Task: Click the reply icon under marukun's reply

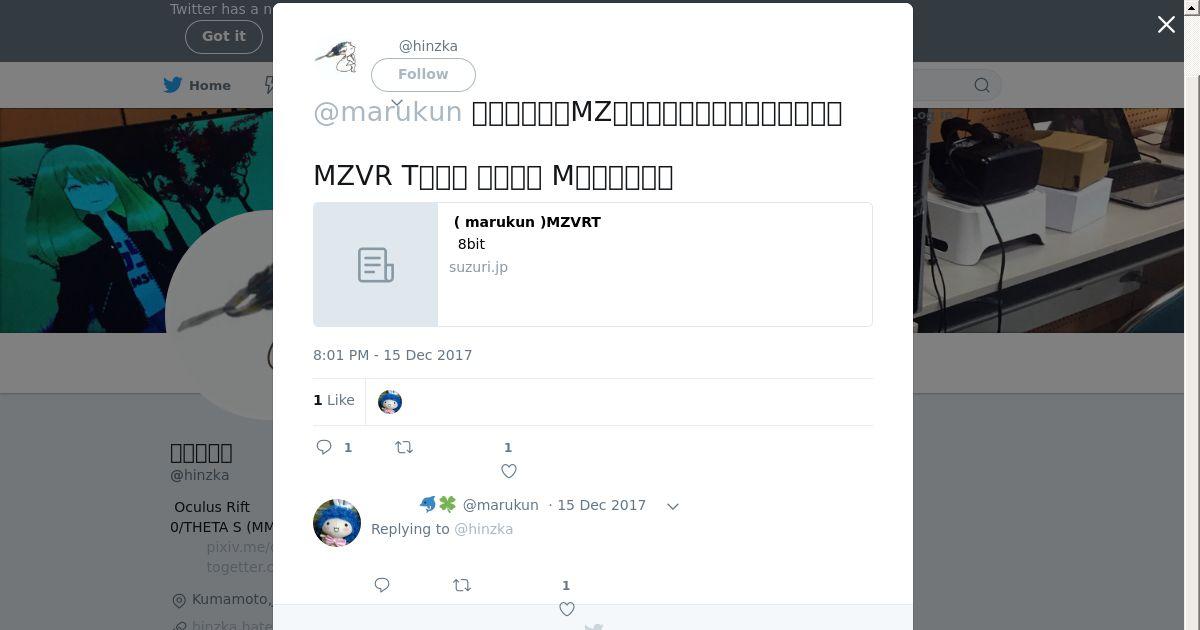Action: (382, 585)
